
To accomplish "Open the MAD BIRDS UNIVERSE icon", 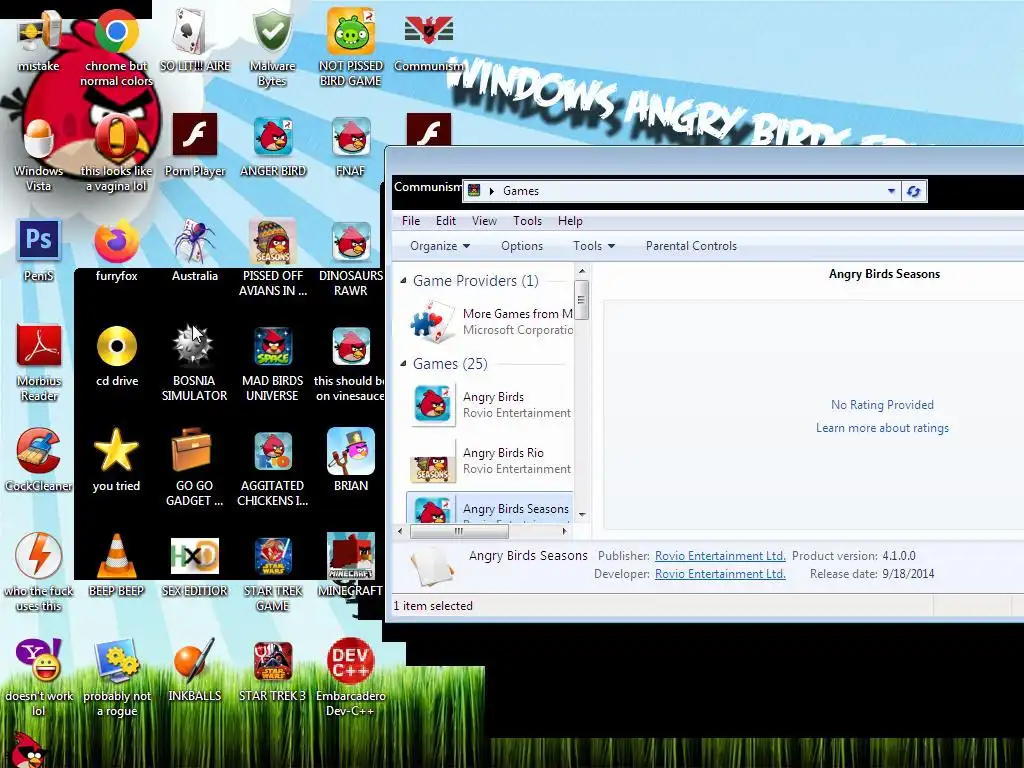I will (272, 362).
